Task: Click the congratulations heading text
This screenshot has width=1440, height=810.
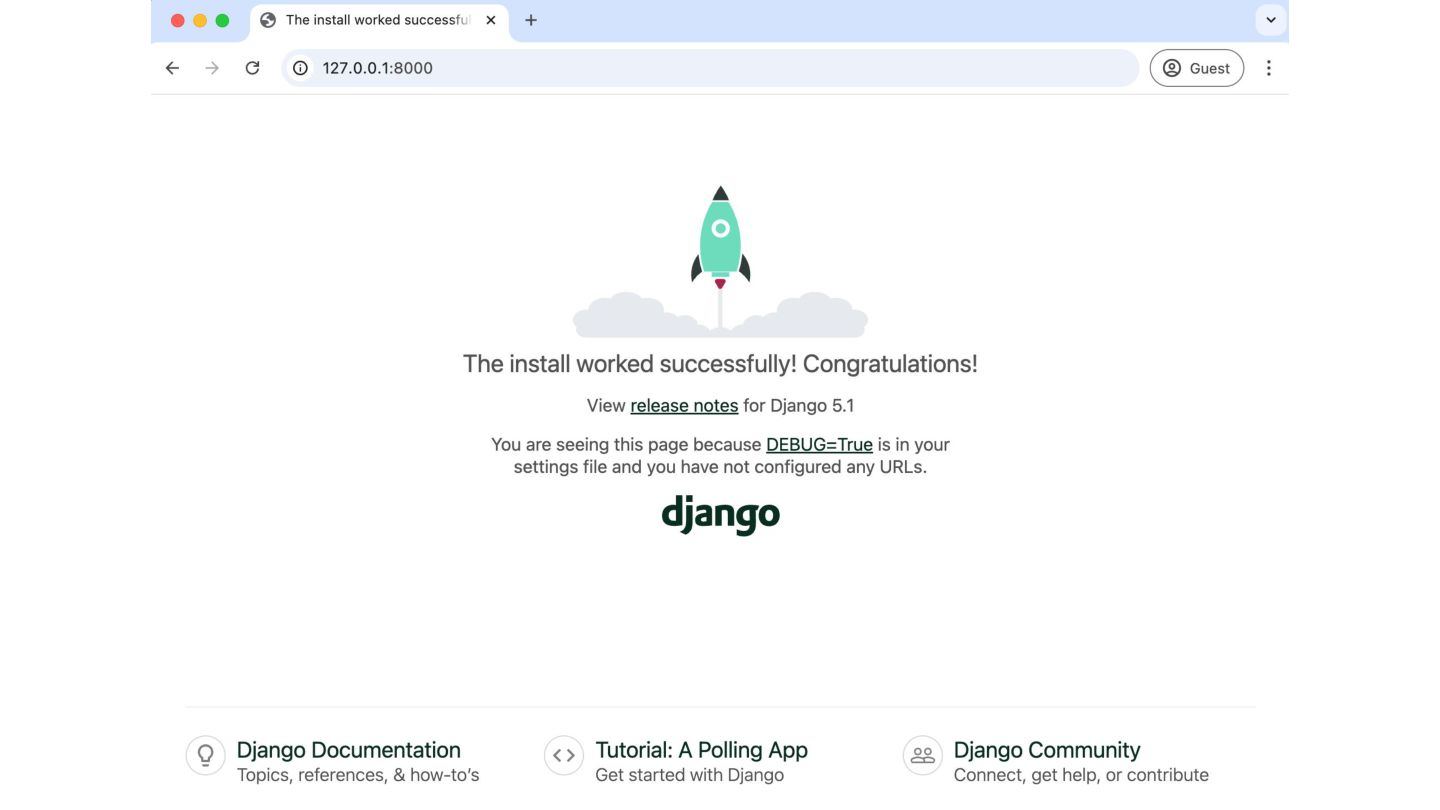Action: click(x=720, y=364)
